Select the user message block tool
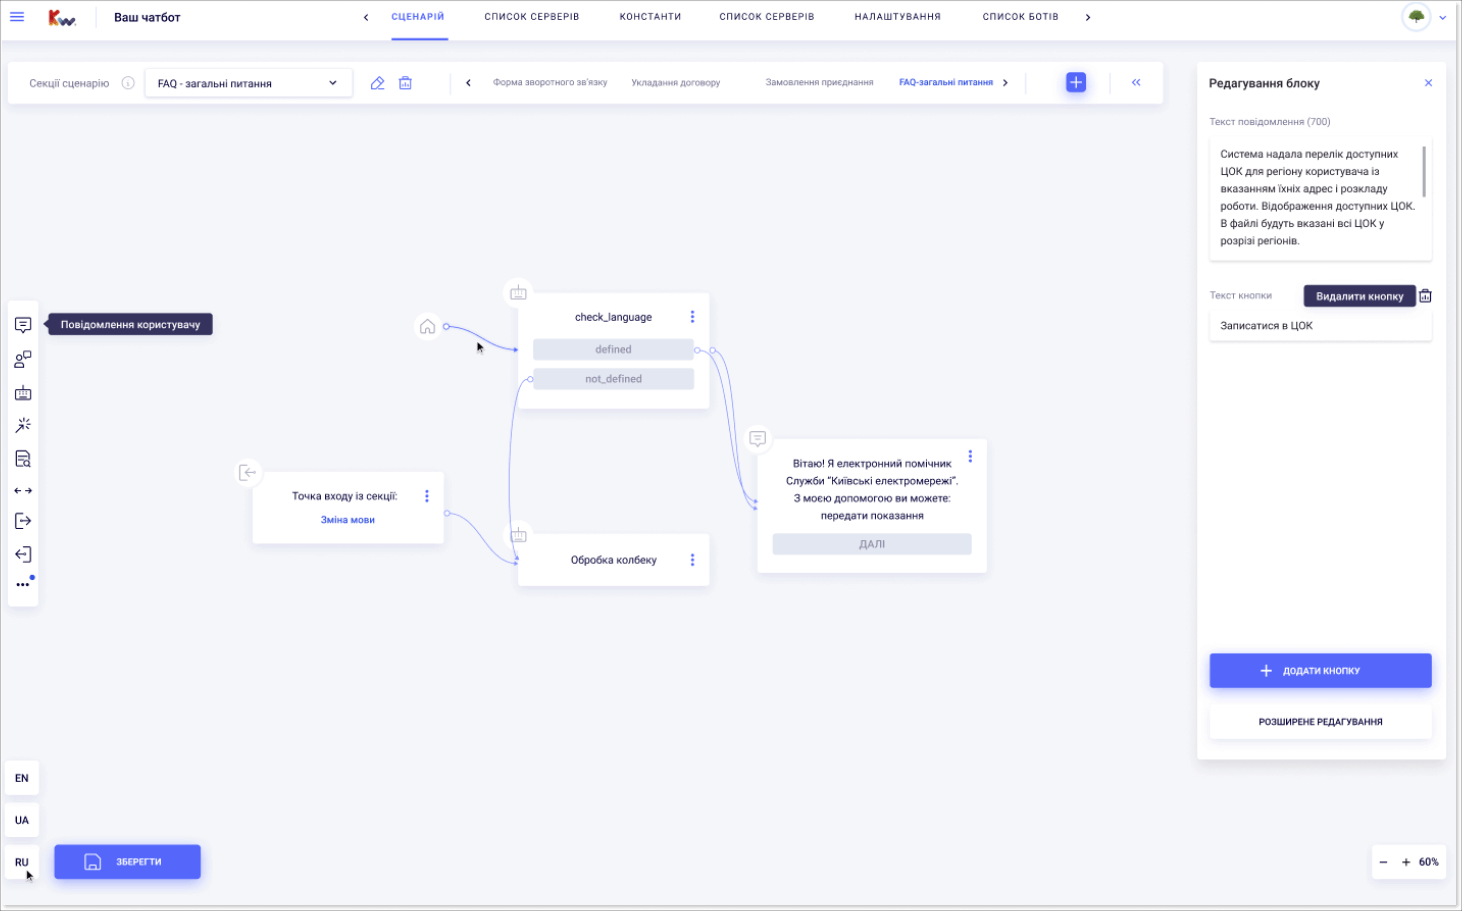The width and height of the screenshot is (1462, 911). point(23,325)
